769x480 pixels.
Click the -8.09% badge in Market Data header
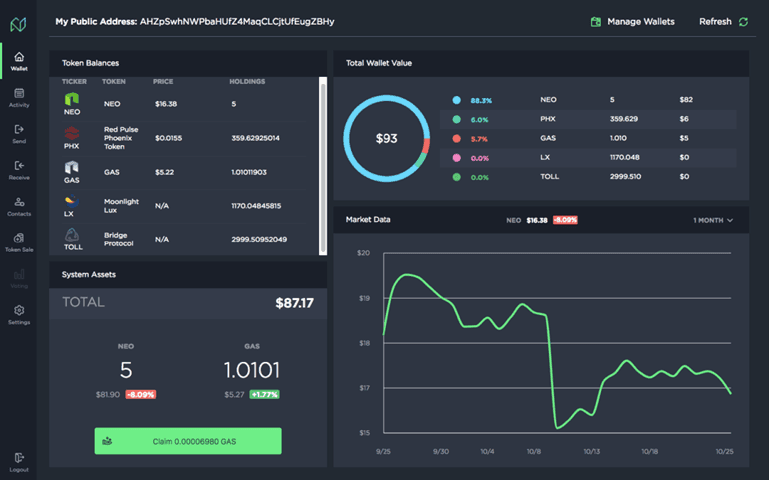tap(565, 220)
